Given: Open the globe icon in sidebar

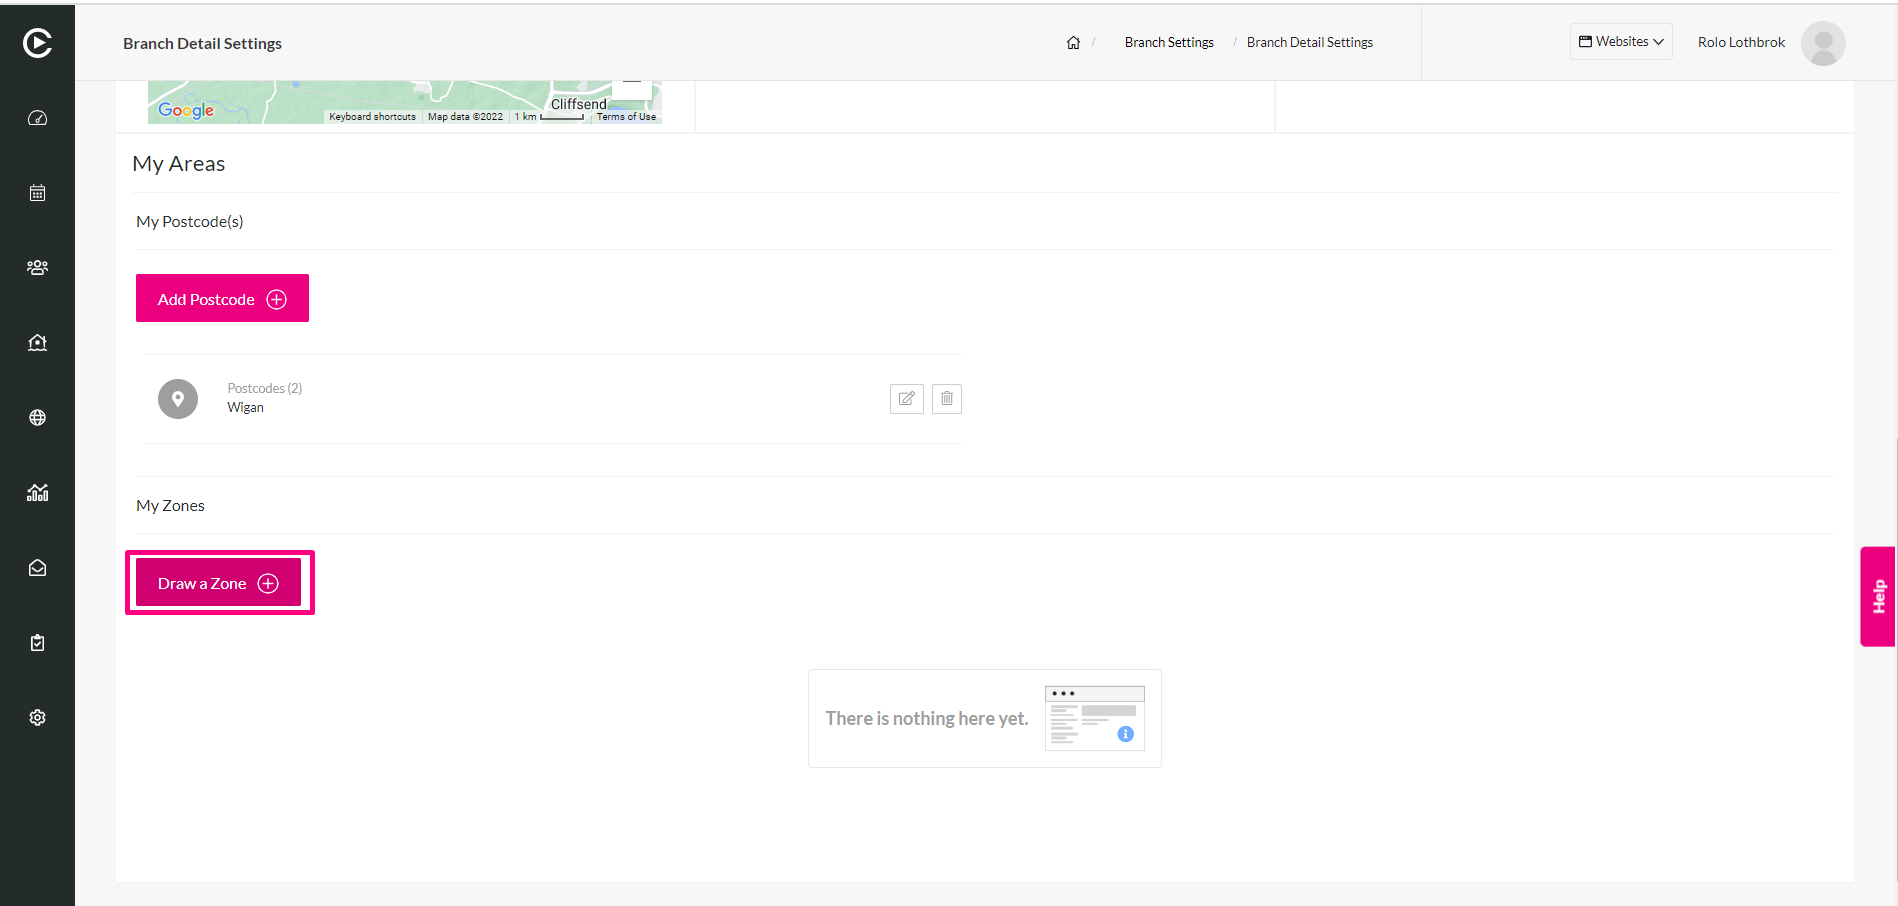Looking at the screenshot, I should (37, 418).
